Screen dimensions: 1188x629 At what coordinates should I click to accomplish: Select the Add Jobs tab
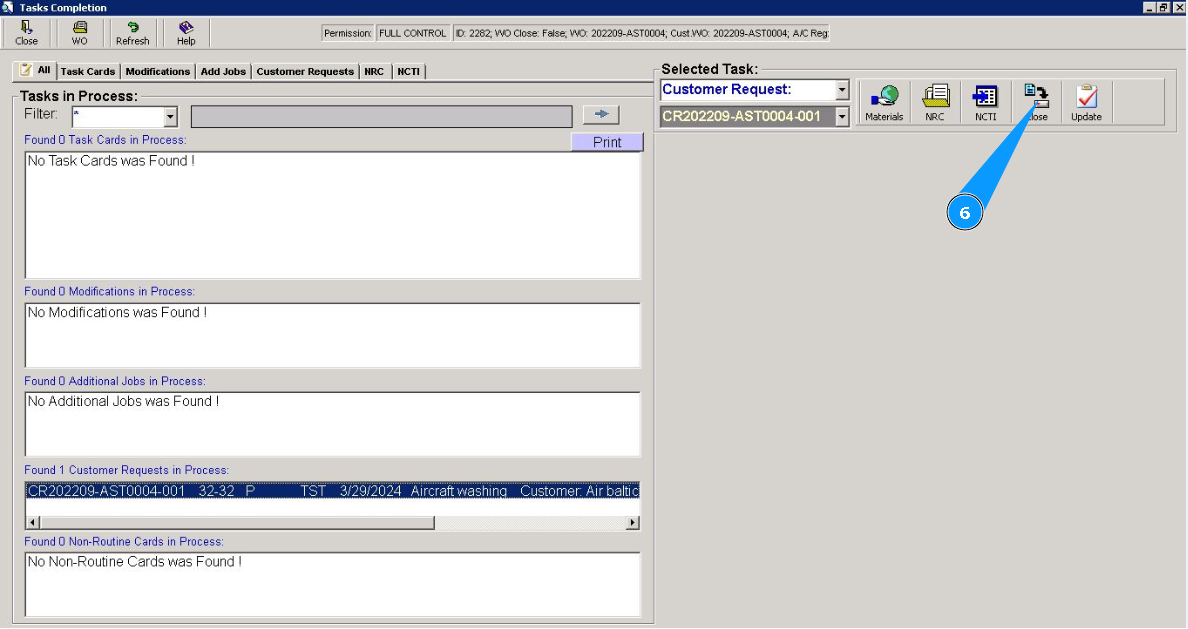click(x=223, y=71)
